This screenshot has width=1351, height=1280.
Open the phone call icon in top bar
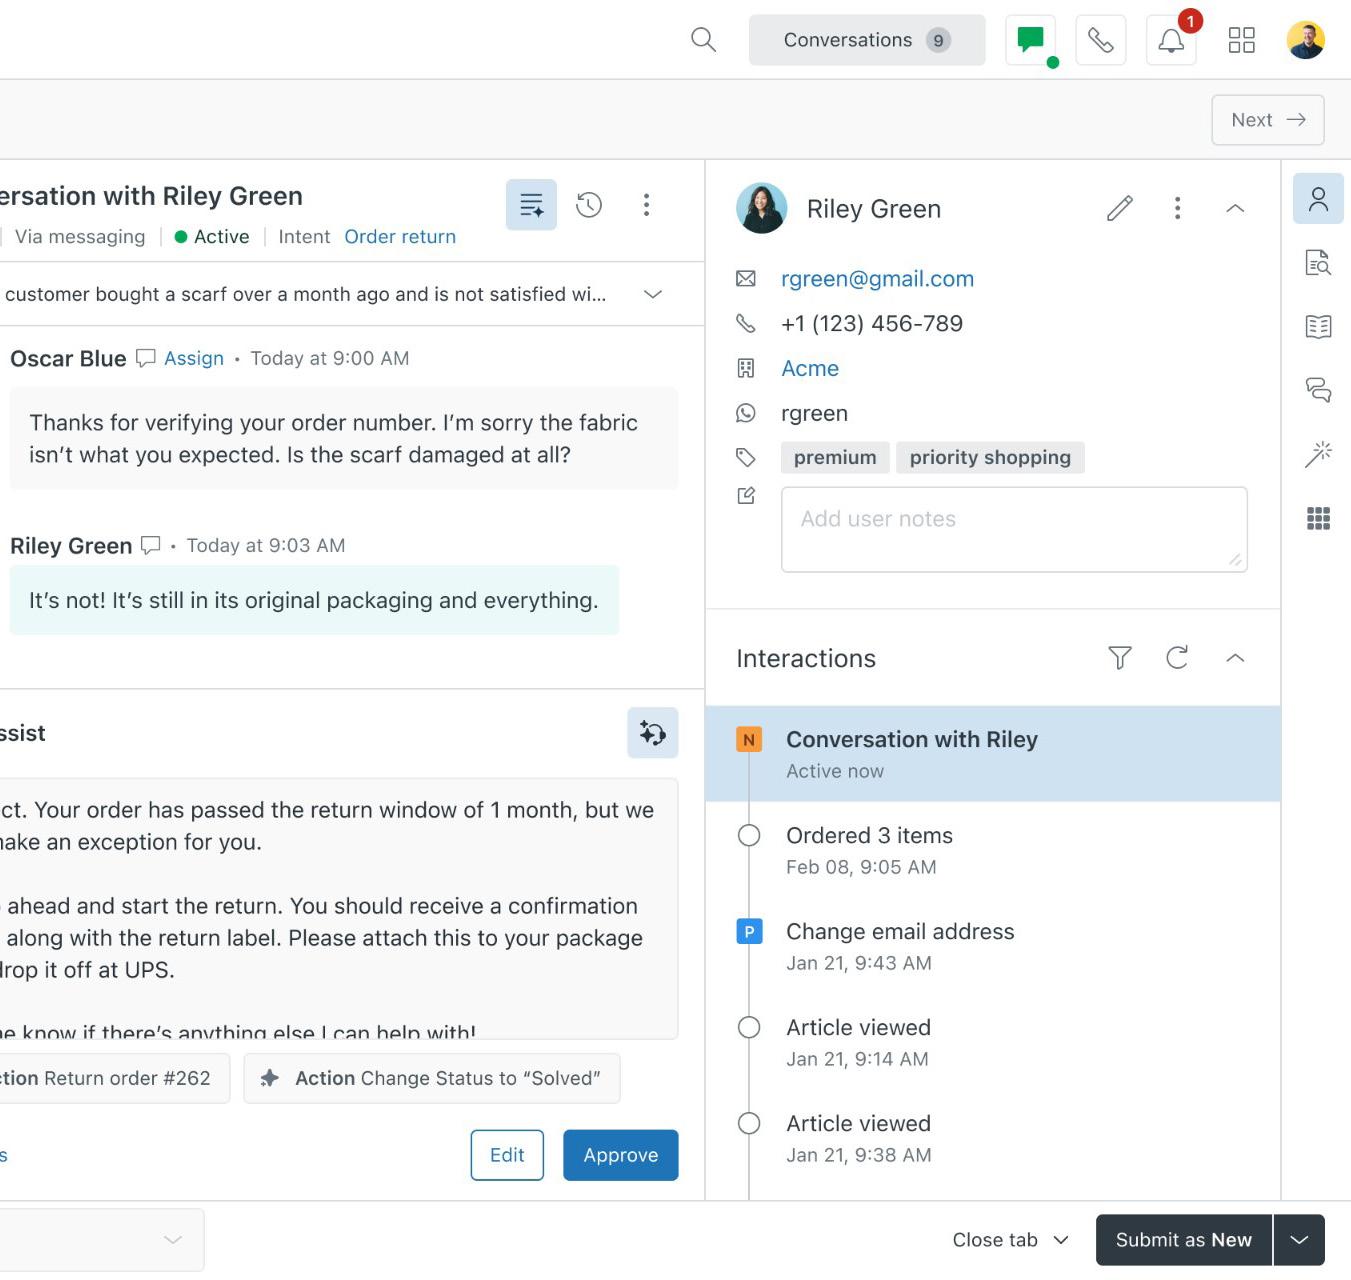1101,40
